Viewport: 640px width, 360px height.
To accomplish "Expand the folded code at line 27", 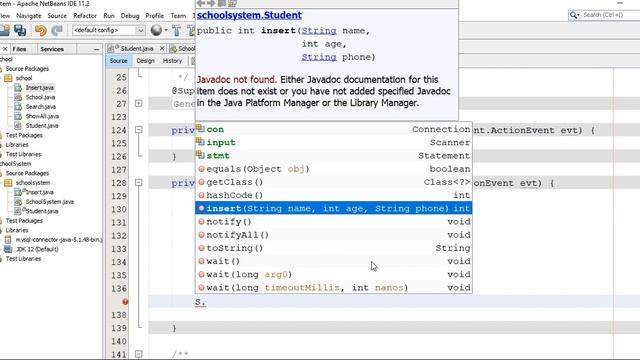I will pyautogui.click(x=139, y=104).
